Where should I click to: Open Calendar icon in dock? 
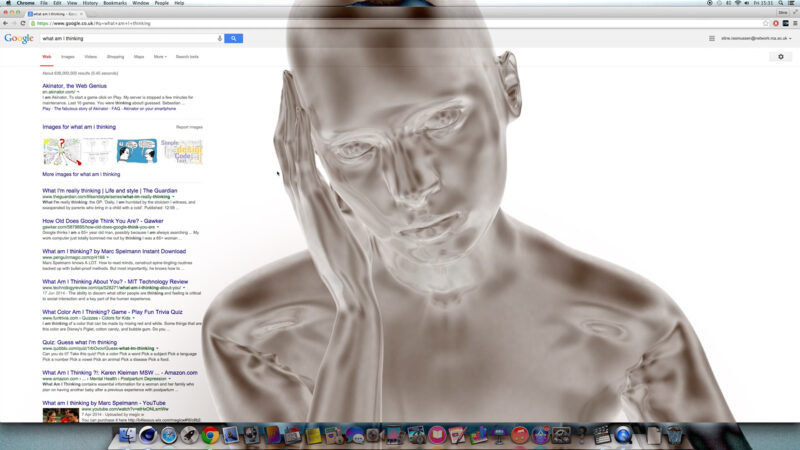(293, 435)
